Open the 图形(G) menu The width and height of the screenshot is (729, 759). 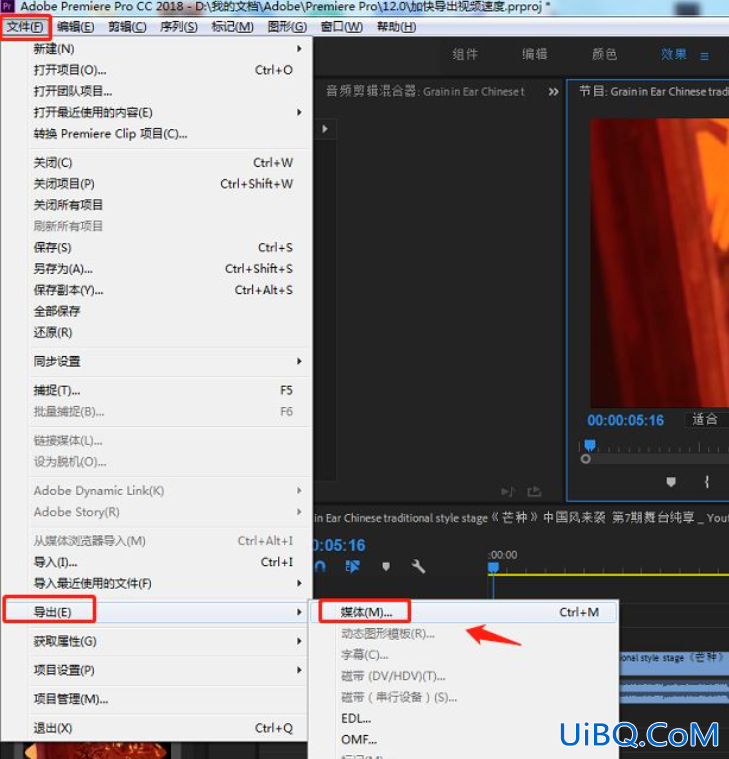pos(287,27)
